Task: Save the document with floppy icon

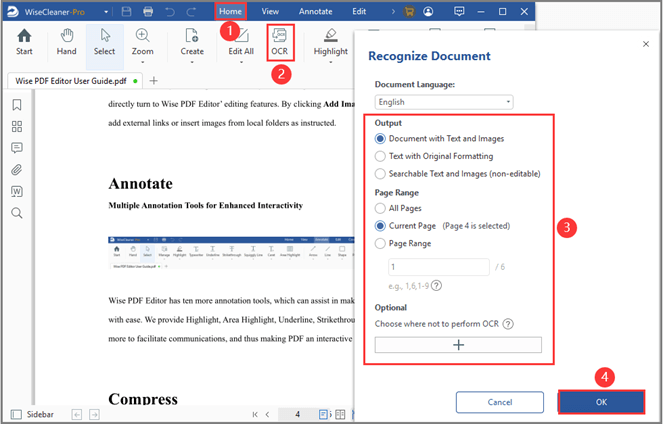Action: pos(126,11)
